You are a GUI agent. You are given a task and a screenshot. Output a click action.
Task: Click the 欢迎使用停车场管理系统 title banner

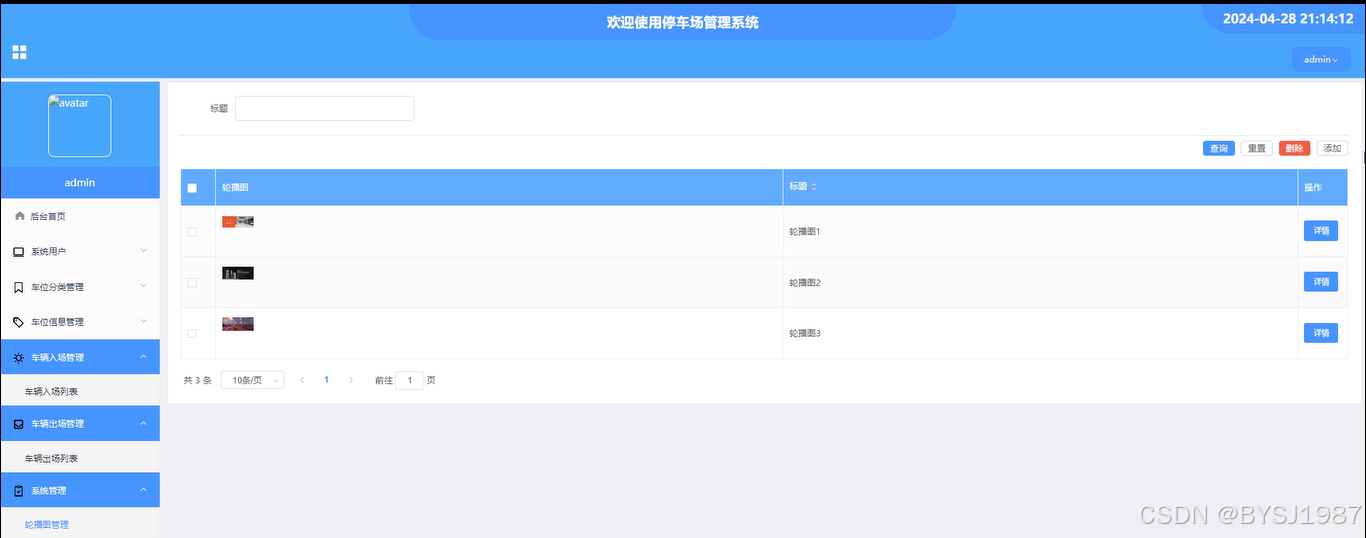pyautogui.click(x=683, y=22)
